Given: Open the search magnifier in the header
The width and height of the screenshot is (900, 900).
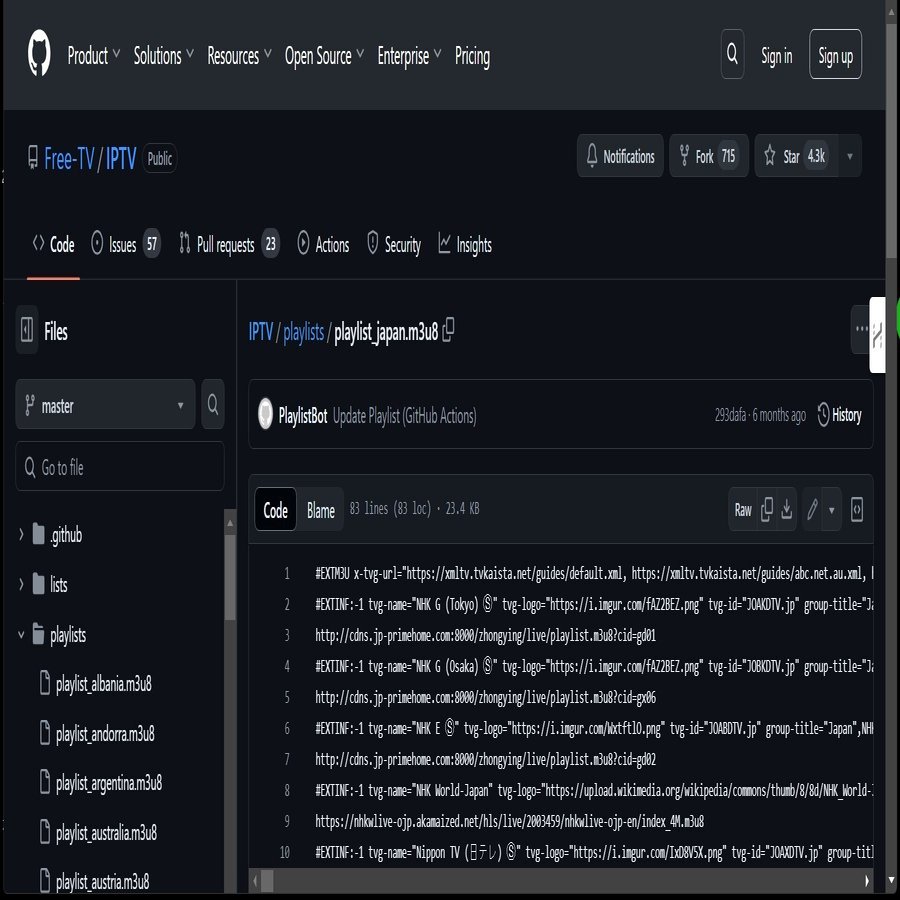Looking at the screenshot, I should 732,54.
